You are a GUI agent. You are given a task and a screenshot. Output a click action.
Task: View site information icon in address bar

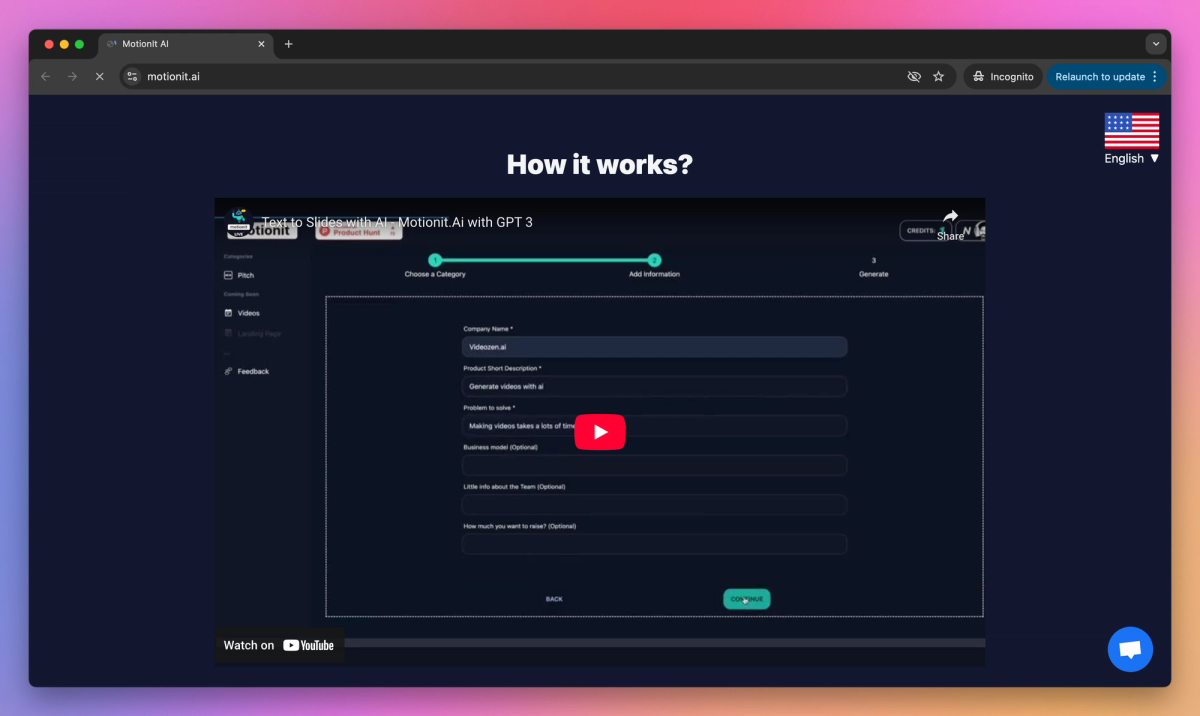132,76
